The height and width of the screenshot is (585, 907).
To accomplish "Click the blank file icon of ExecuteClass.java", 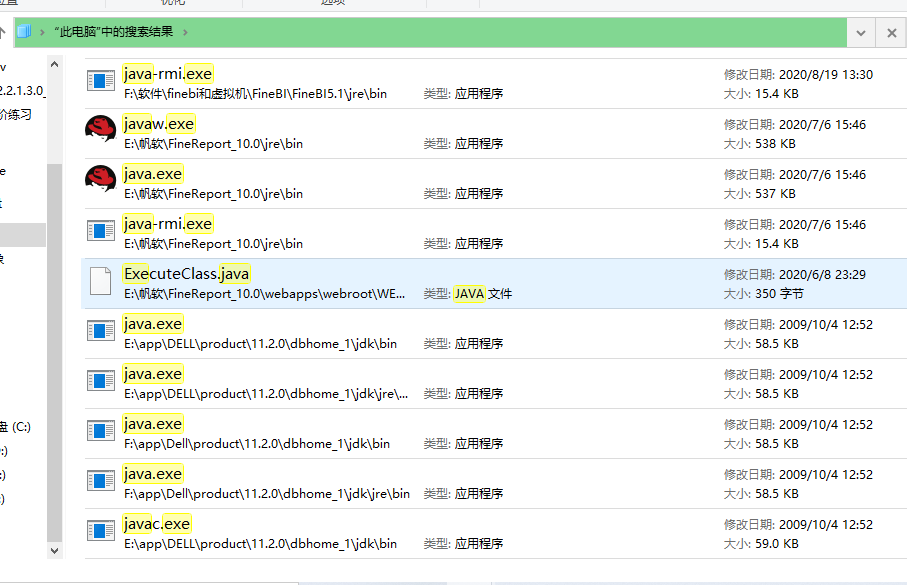I will (x=101, y=281).
